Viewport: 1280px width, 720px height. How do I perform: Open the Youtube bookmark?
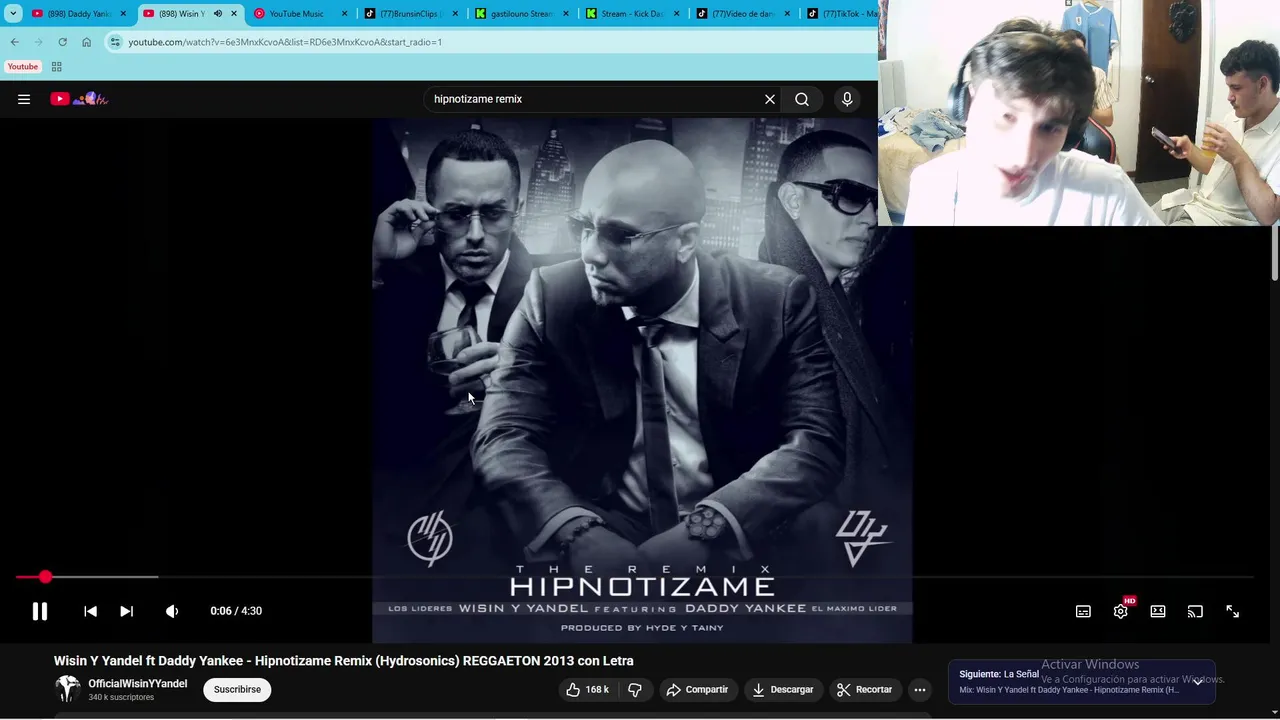click(22, 67)
